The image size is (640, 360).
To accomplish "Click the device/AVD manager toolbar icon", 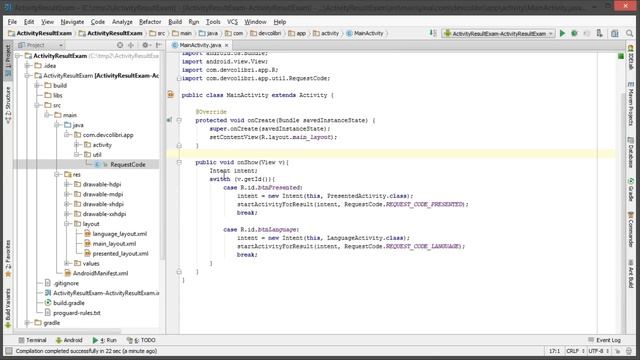I will pos(599,33).
